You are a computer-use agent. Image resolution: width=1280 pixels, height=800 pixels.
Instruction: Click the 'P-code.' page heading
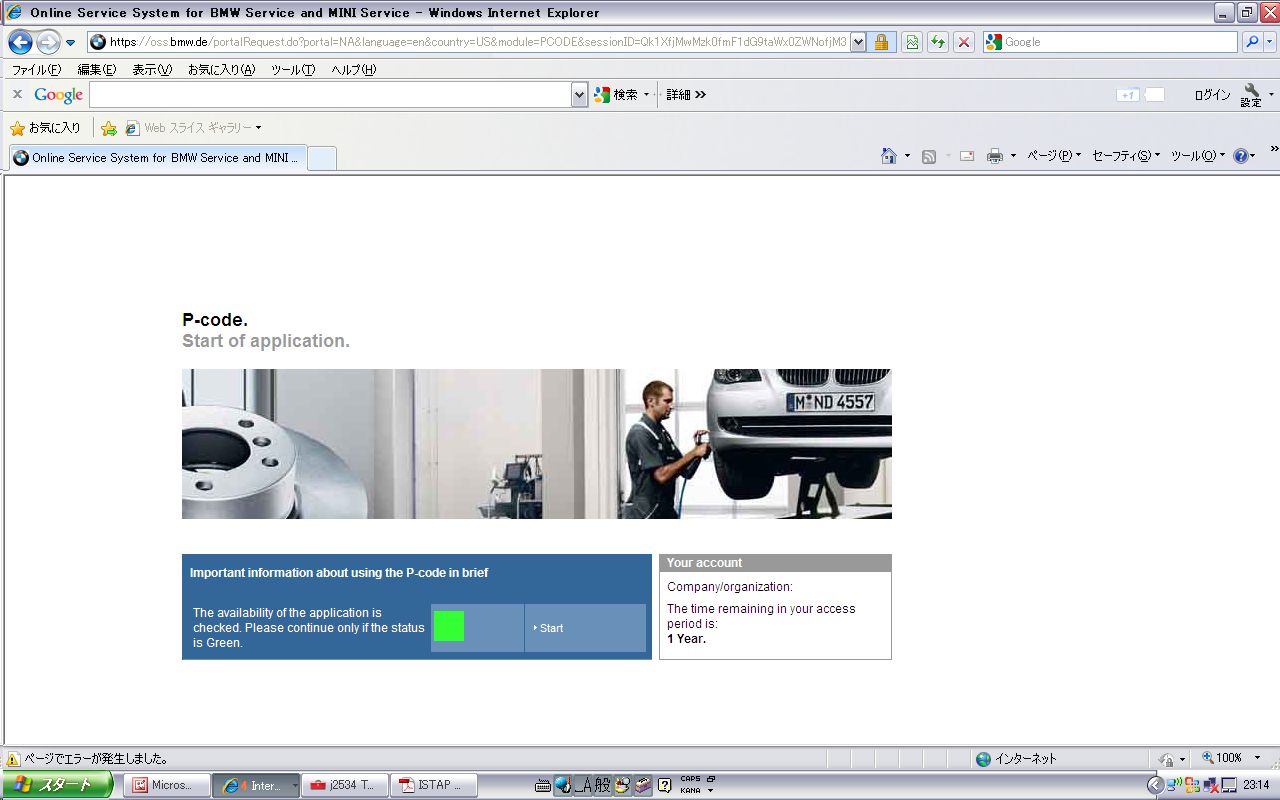[x=215, y=320]
